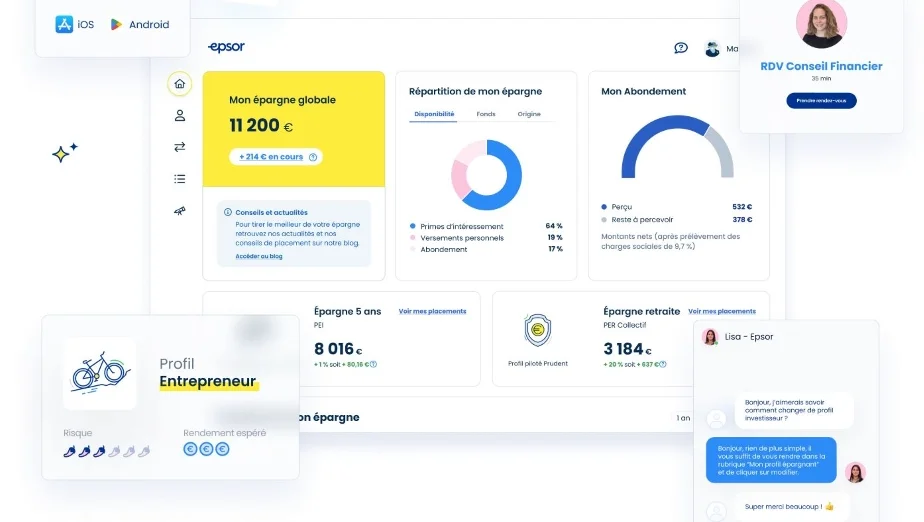The width and height of the screenshot is (924, 522).
Task: Select the Origine tab
Action: point(529,114)
